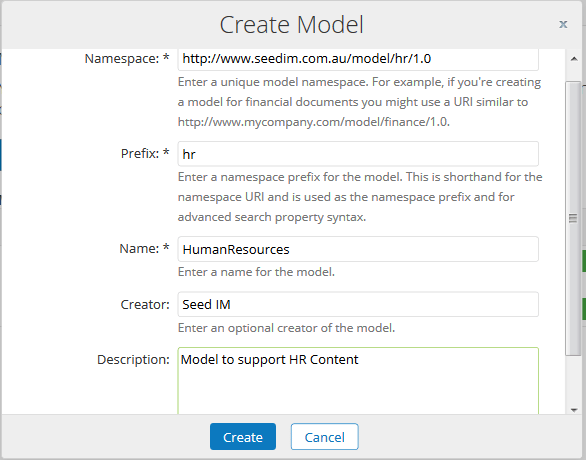Click the Name label
This screenshot has width=586, height=460.
[144, 248]
